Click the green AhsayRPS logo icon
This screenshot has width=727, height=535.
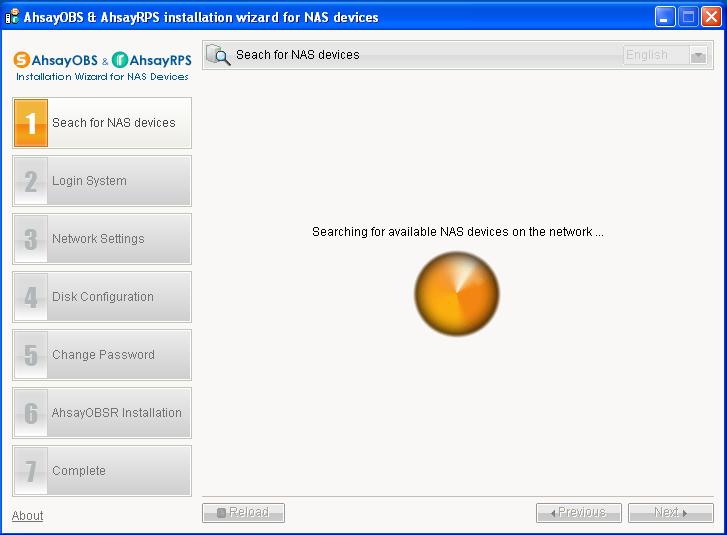pyautogui.click(x=120, y=60)
